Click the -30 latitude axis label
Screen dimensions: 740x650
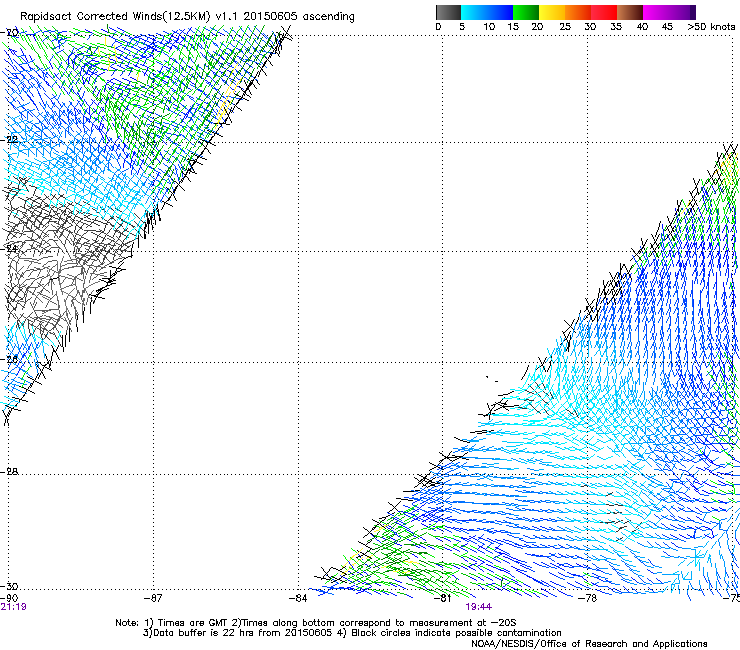[x=9, y=586]
